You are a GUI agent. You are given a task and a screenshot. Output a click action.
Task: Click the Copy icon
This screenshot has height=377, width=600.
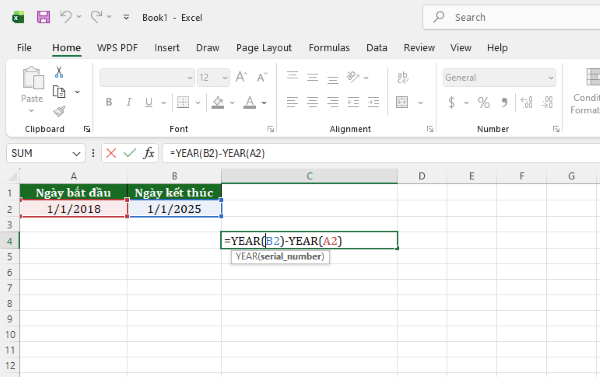pos(59,92)
